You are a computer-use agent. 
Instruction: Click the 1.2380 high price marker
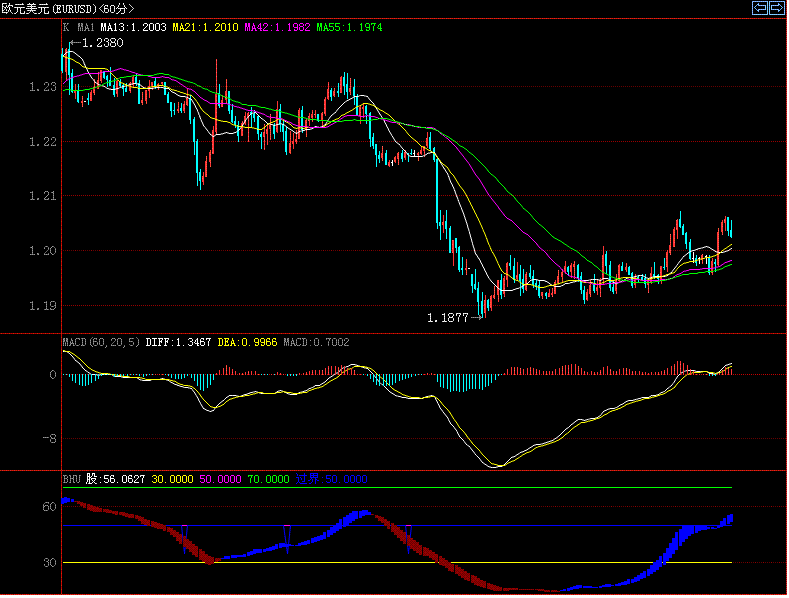[102, 43]
